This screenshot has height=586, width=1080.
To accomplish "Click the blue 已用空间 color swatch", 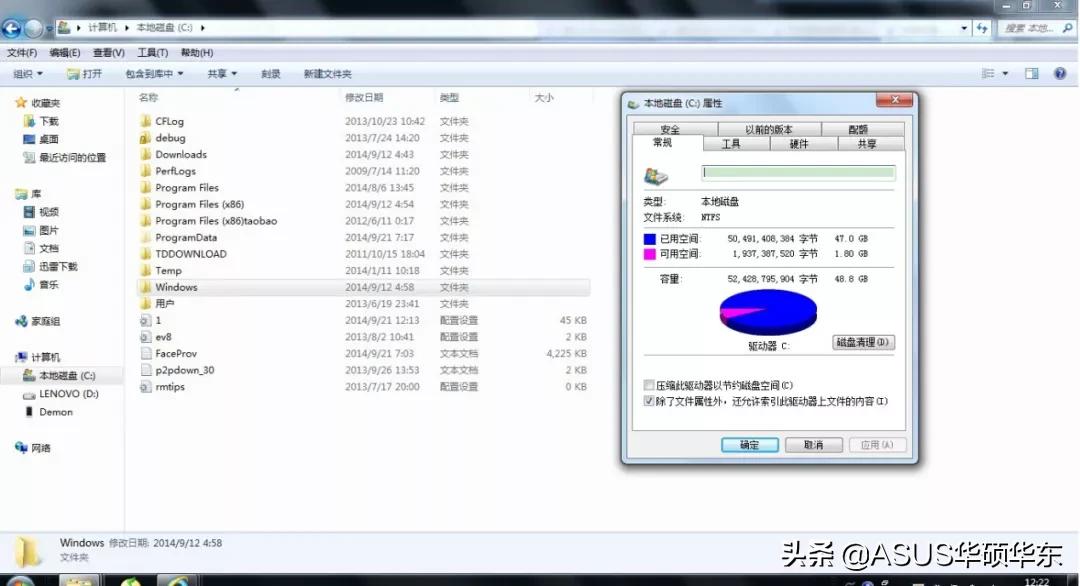I will point(651,238).
